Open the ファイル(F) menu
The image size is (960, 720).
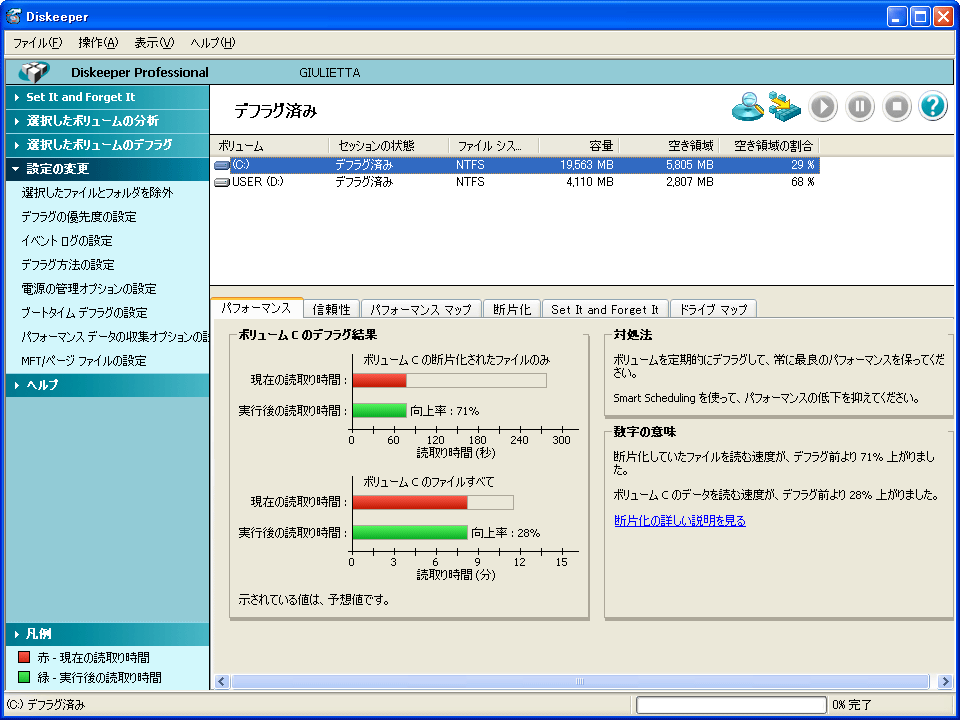(37, 43)
